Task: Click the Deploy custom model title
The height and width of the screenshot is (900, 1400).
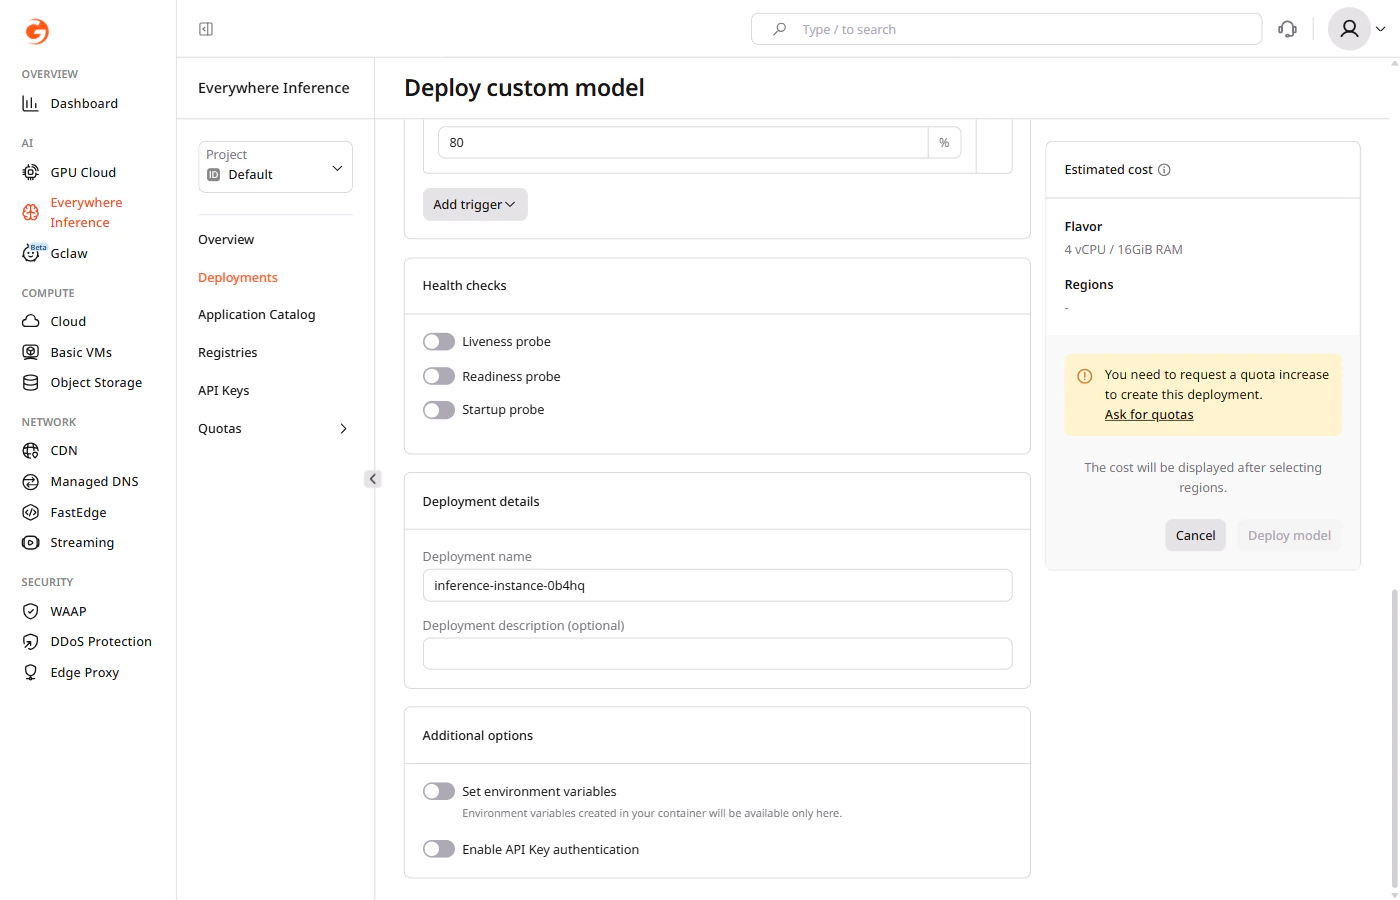Action: click(524, 88)
